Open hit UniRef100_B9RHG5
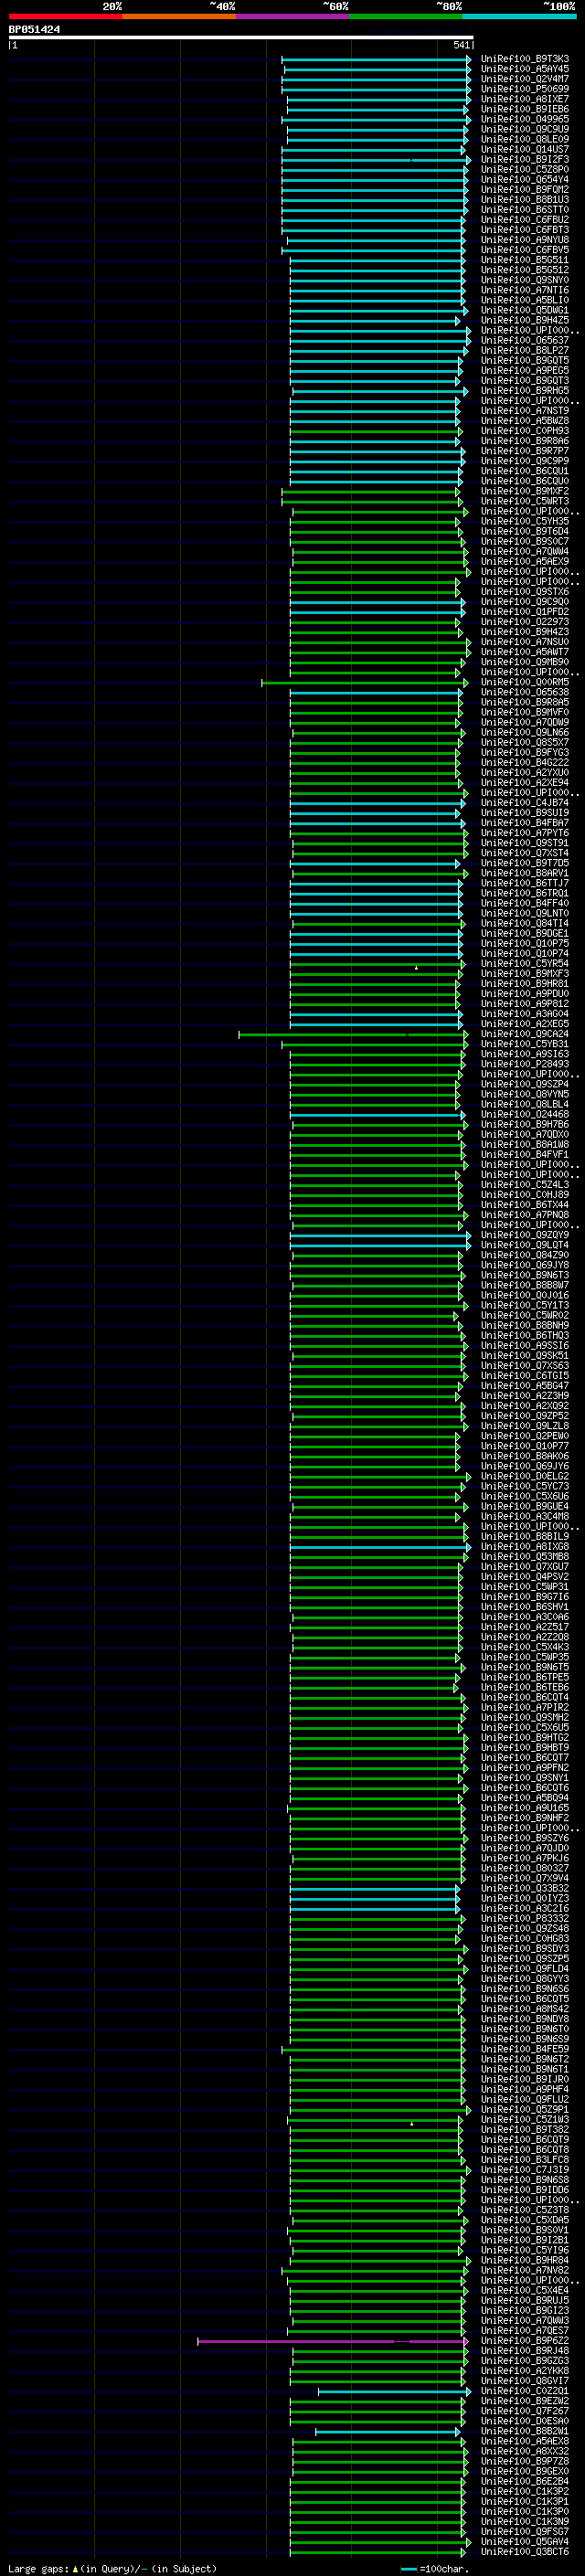Image resolution: width=585 pixels, height=2576 pixels. coord(525,391)
